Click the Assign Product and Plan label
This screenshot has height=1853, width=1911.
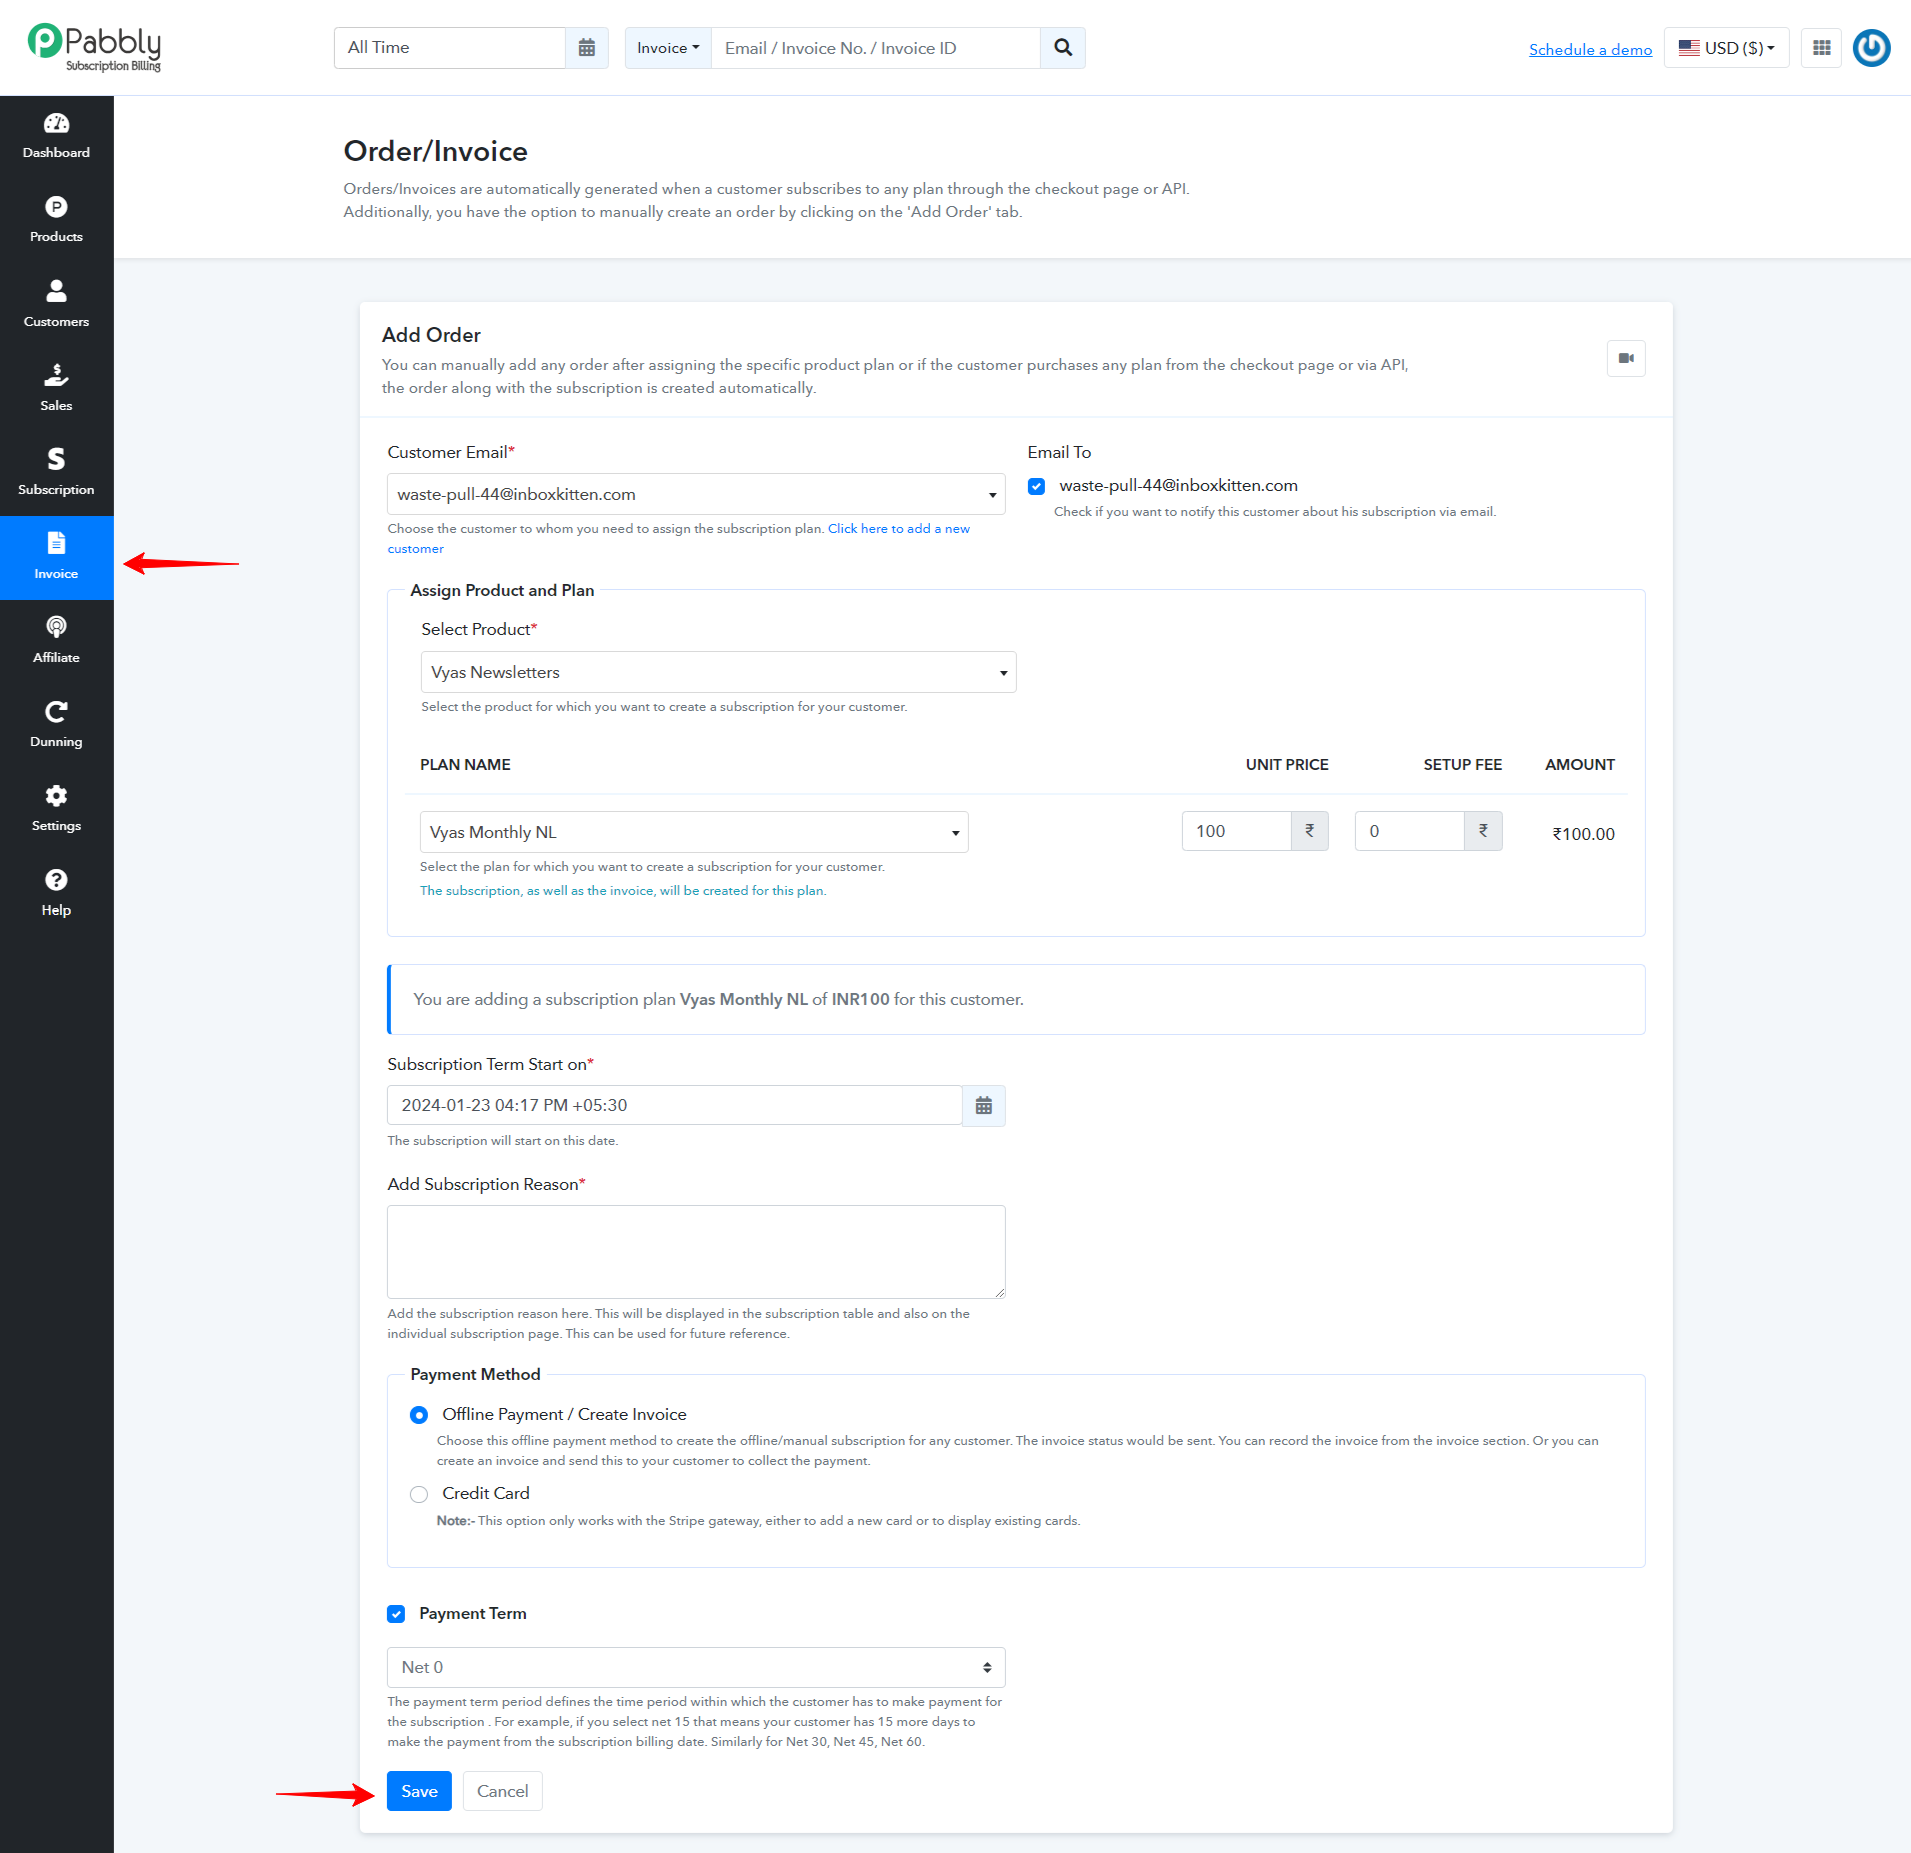tap(502, 591)
